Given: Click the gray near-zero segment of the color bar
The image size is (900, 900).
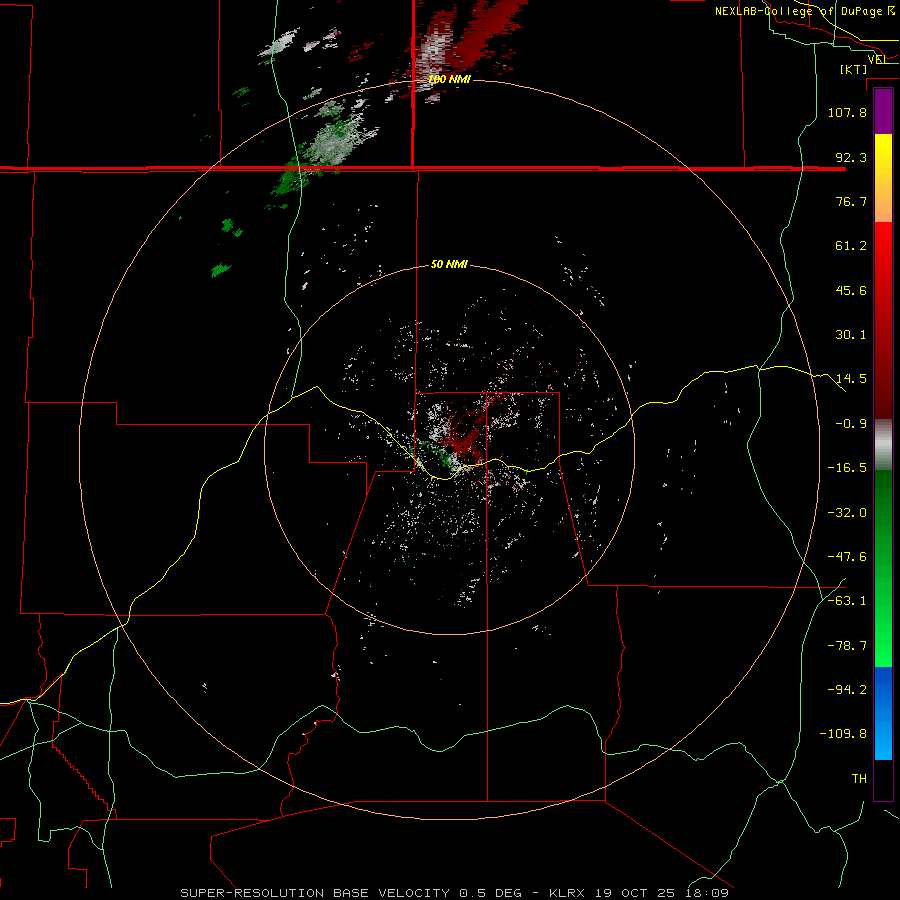Looking at the screenshot, I should pyautogui.click(x=883, y=445).
